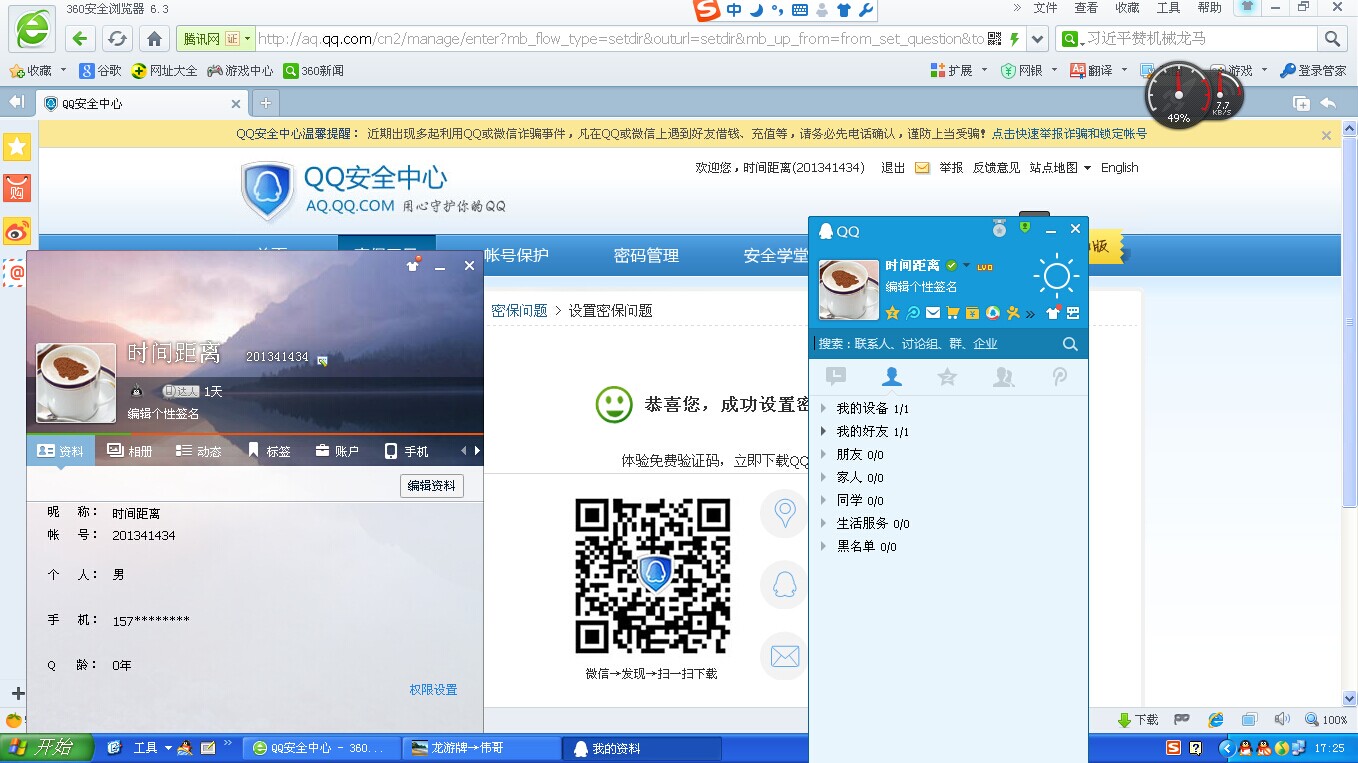The width and height of the screenshot is (1358, 763).
Task: Open the star favorites icon in browser sidebar
Action: [17, 147]
